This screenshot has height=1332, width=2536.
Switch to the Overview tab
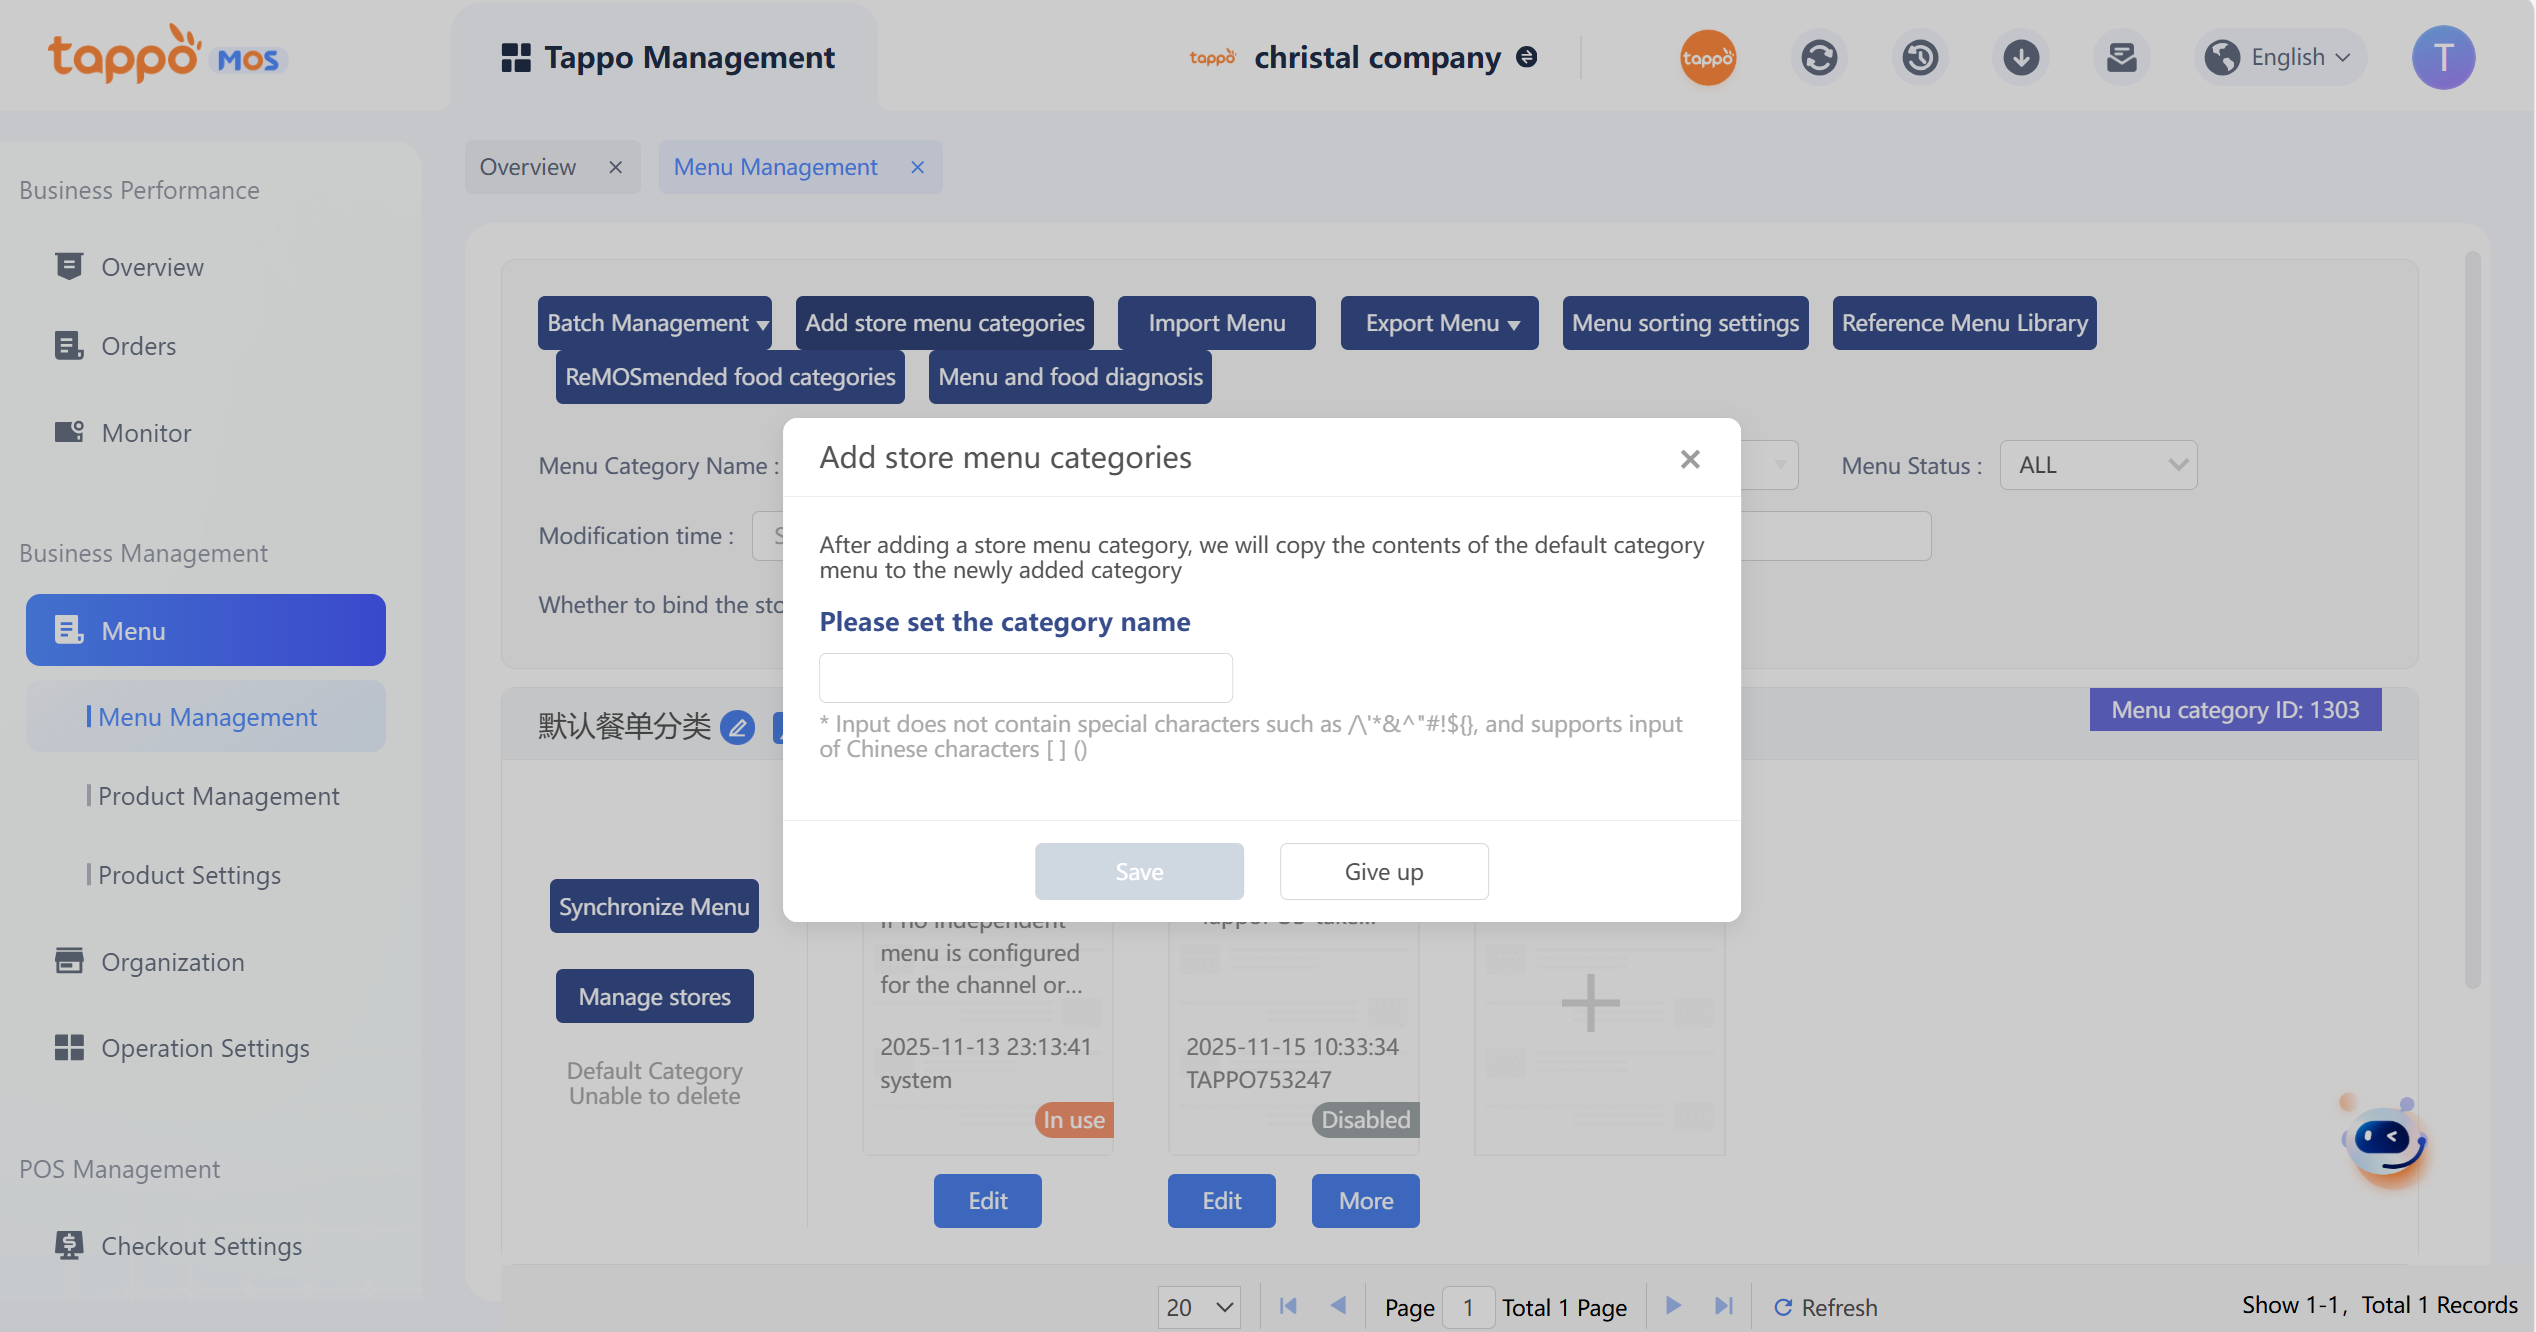(x=528, y=167)
